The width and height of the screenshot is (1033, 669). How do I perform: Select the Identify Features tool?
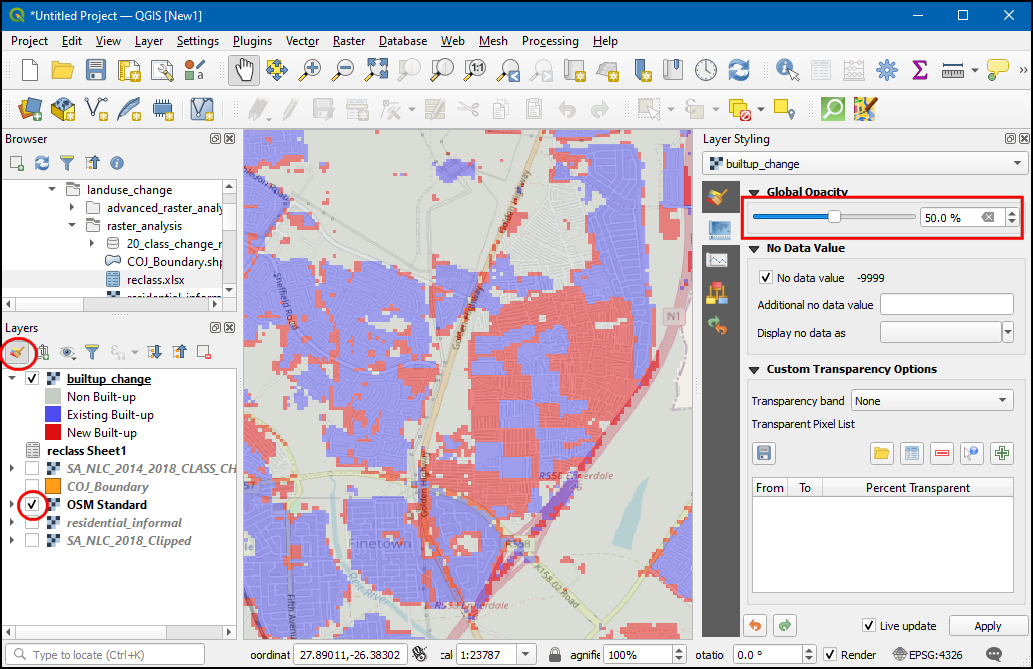point(788,70)
